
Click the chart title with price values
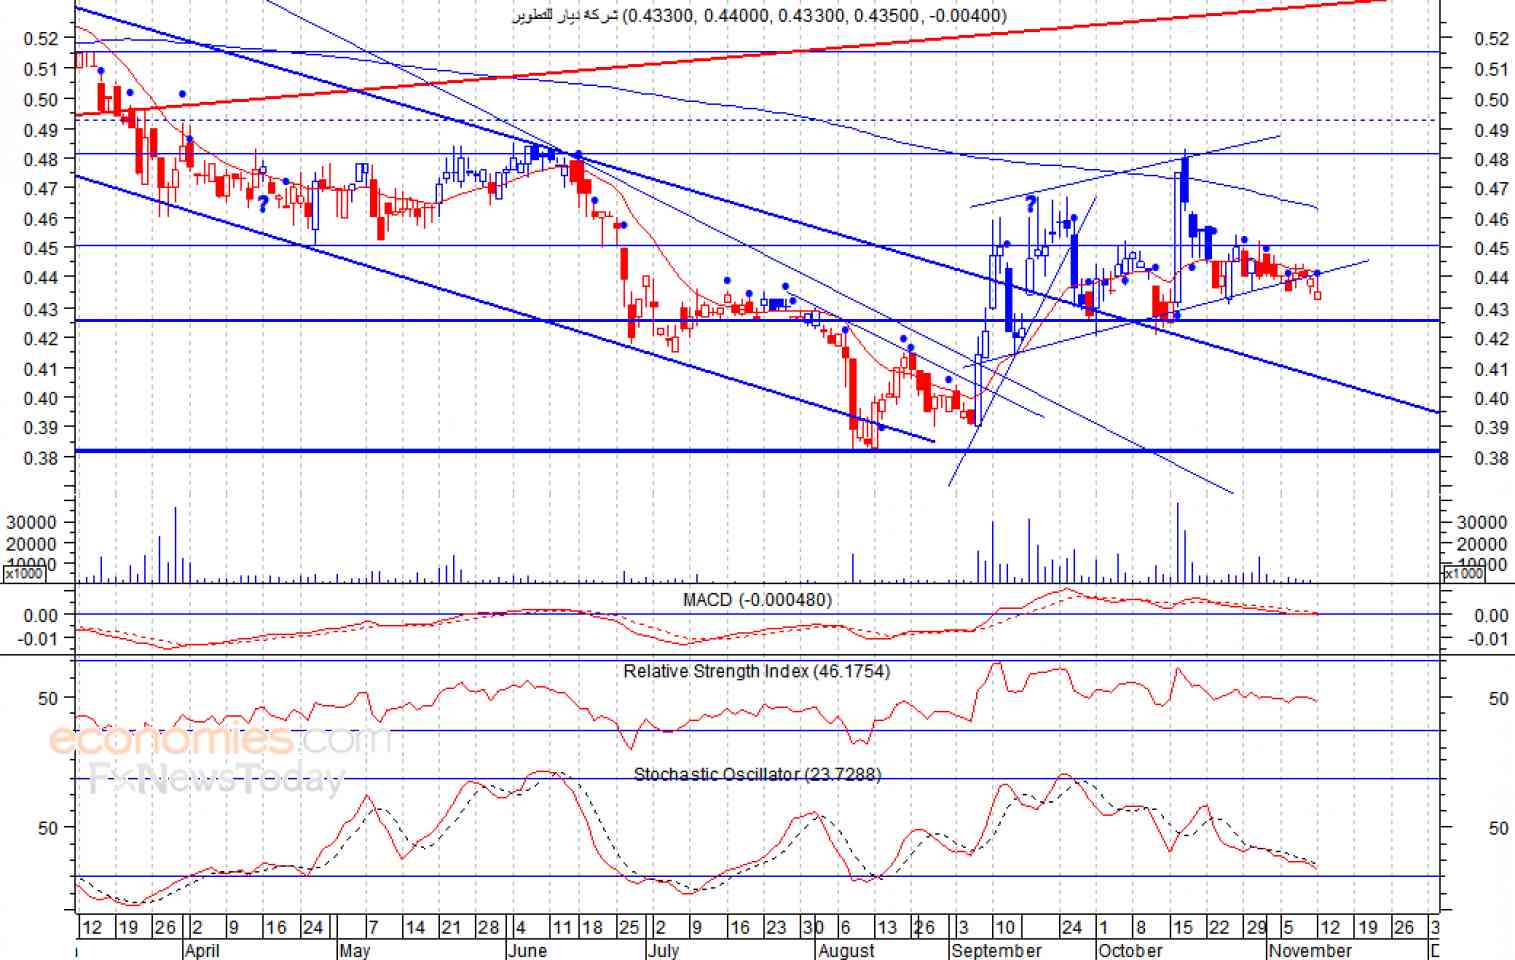click(759, 14)
